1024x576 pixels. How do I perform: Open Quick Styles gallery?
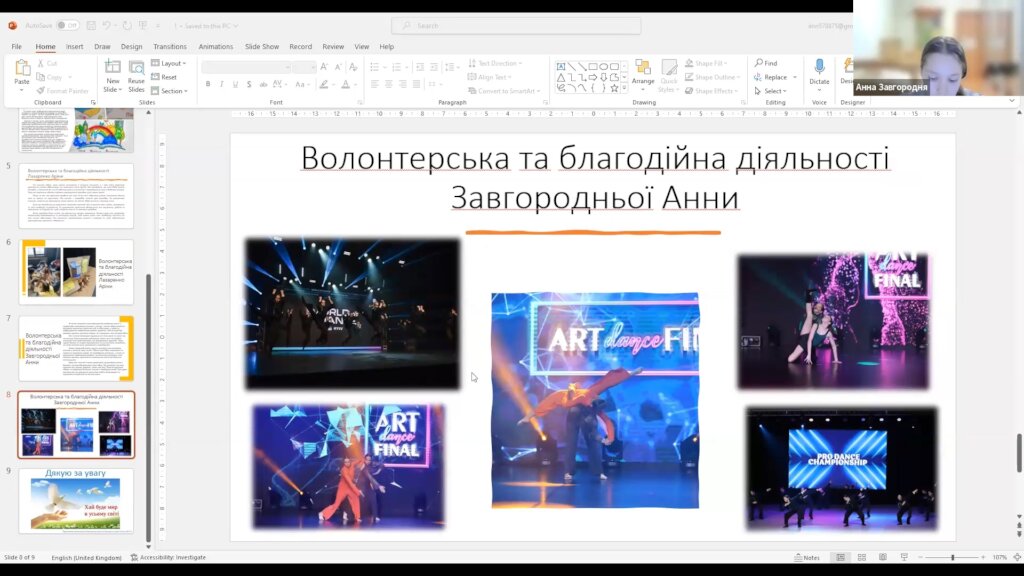point(668,75)
